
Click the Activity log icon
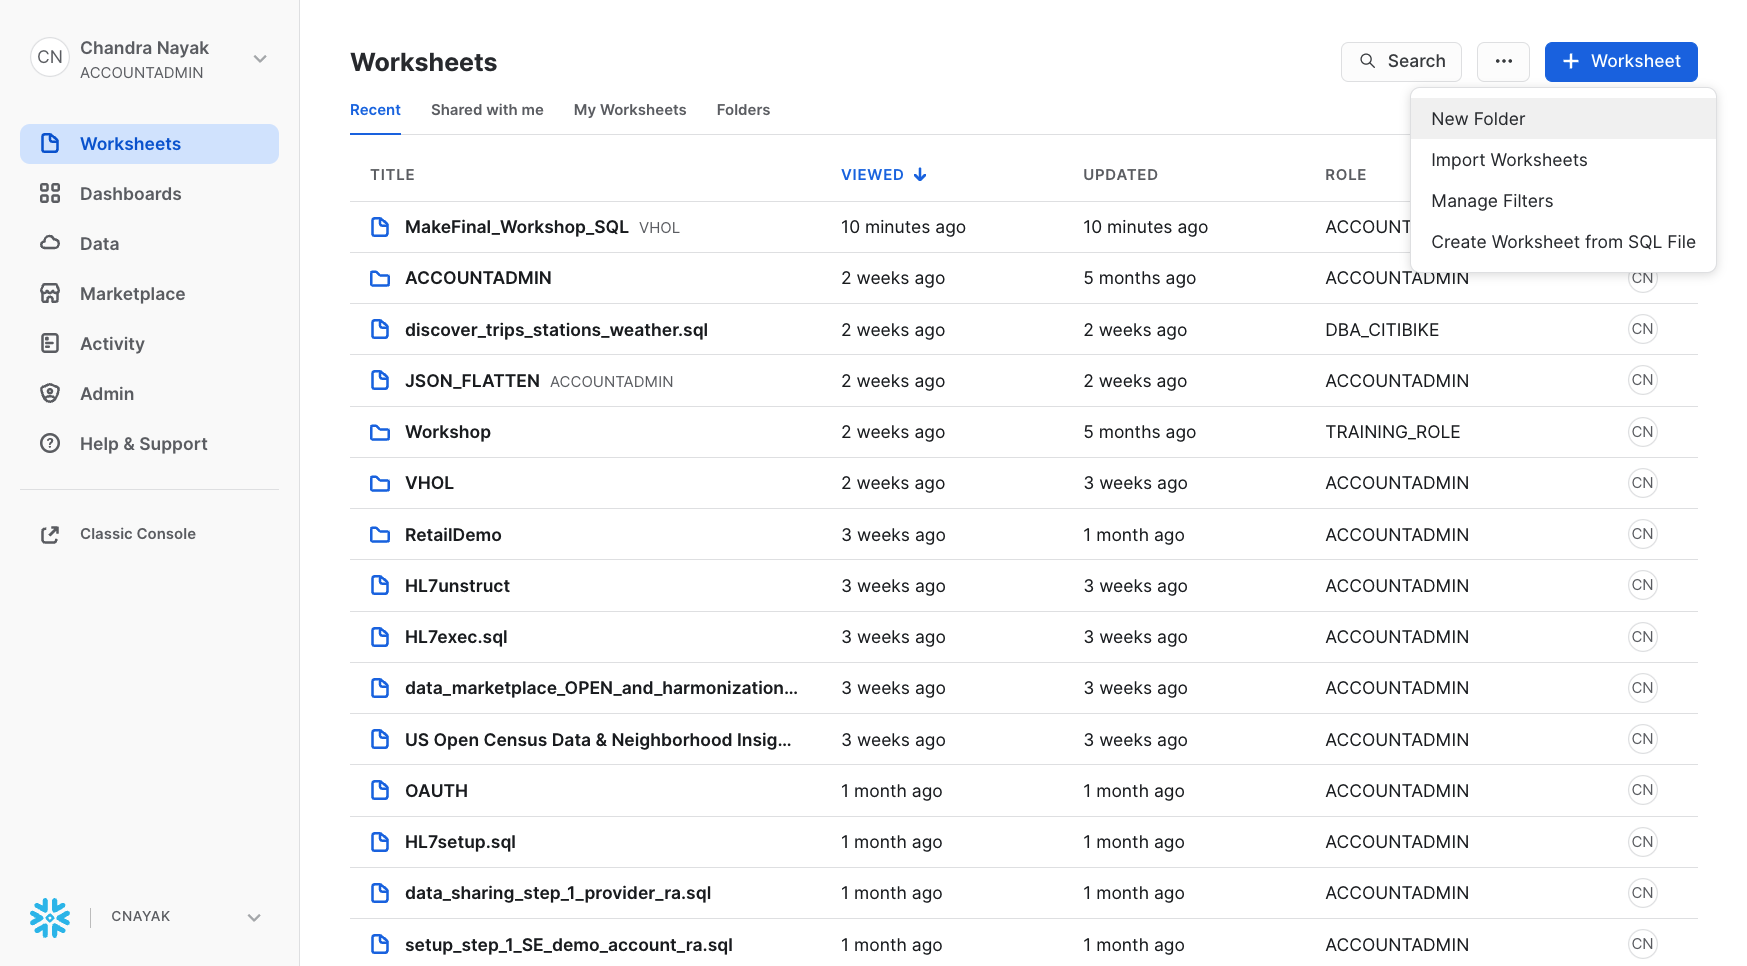tap(50, 343)
